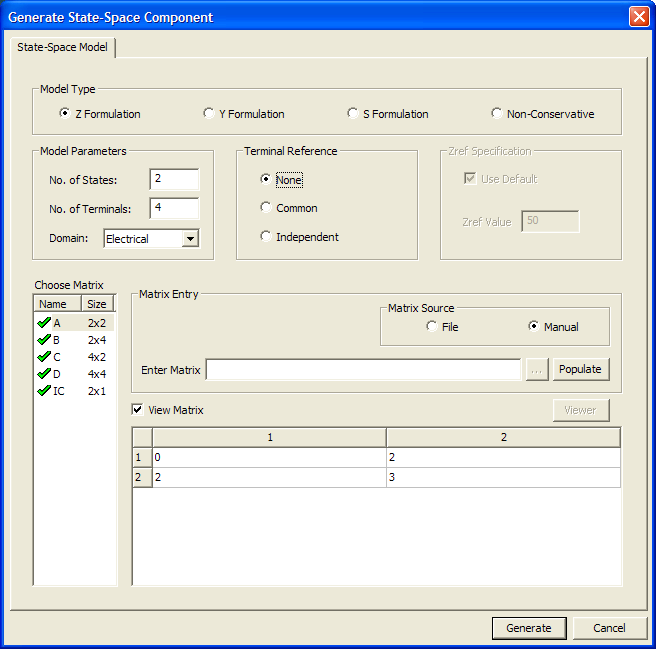Select the S Formulation radio button

(x=353, y=114)
